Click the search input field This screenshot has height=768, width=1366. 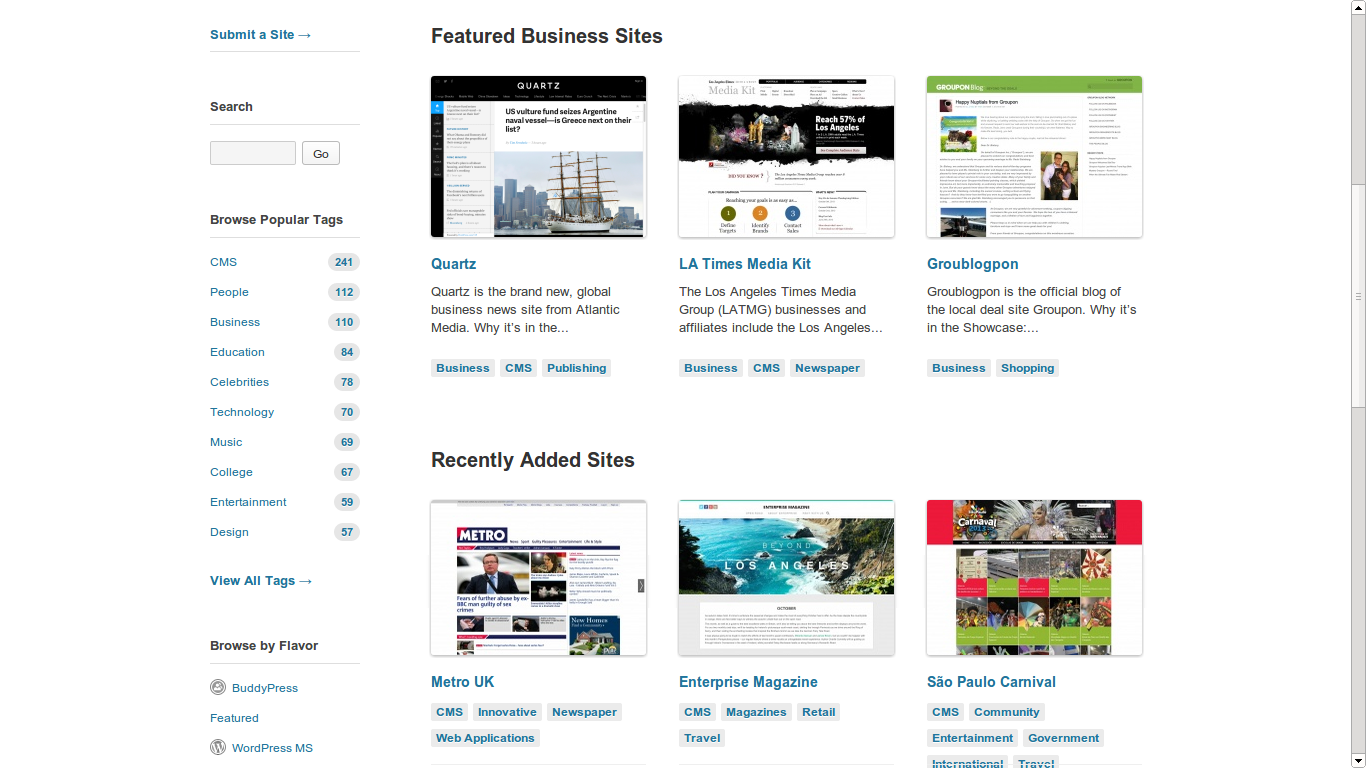tap(253, 153)
